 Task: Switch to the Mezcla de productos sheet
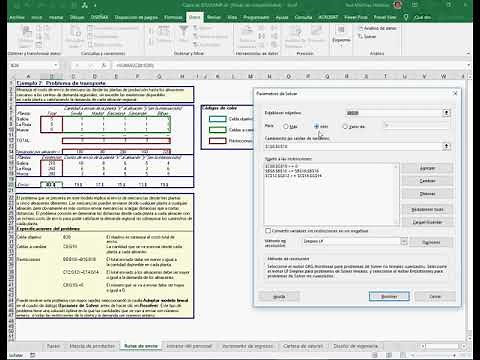(x=92, y=346)
